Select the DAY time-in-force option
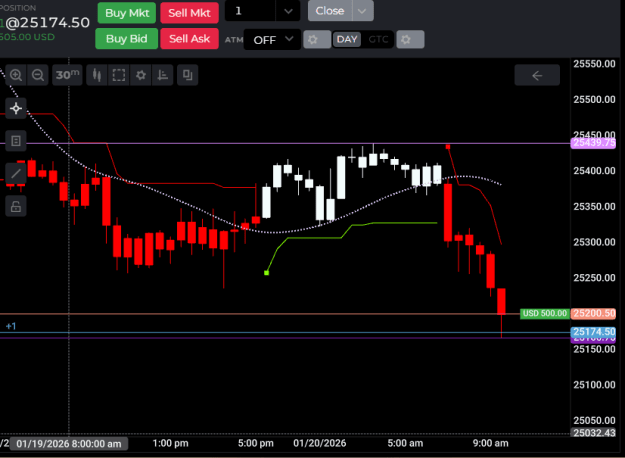This screenshot has width=625, height=458. pyautogui.click(x=347, y=39)
